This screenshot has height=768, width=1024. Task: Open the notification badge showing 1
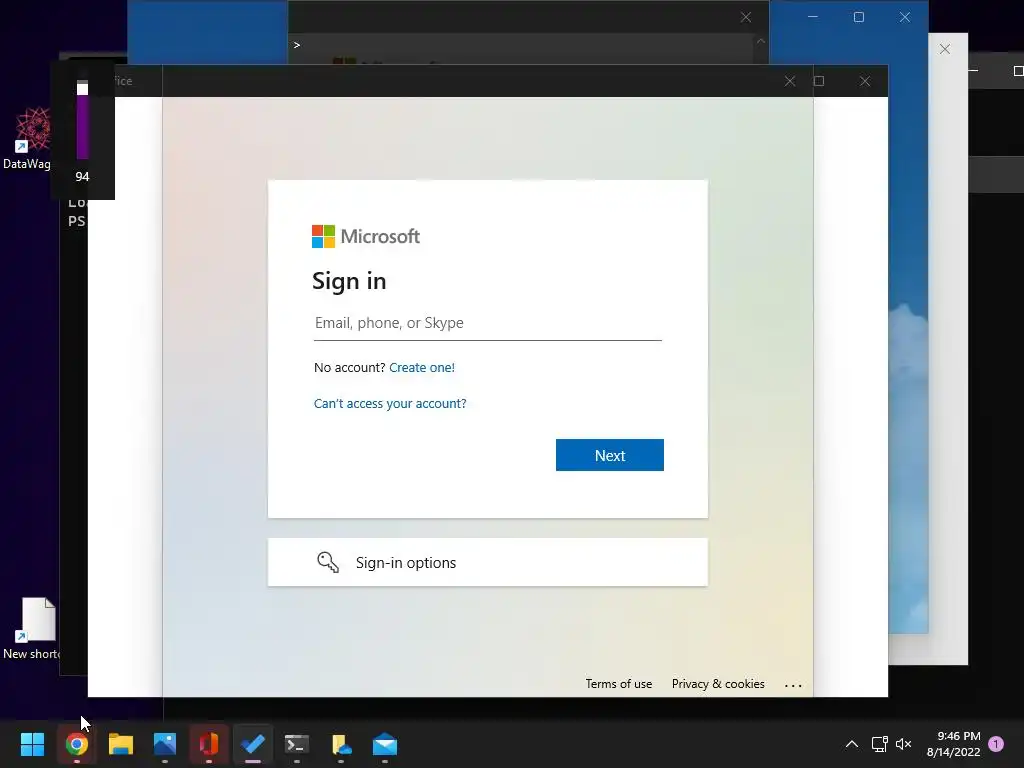click(x=996, y=744)
